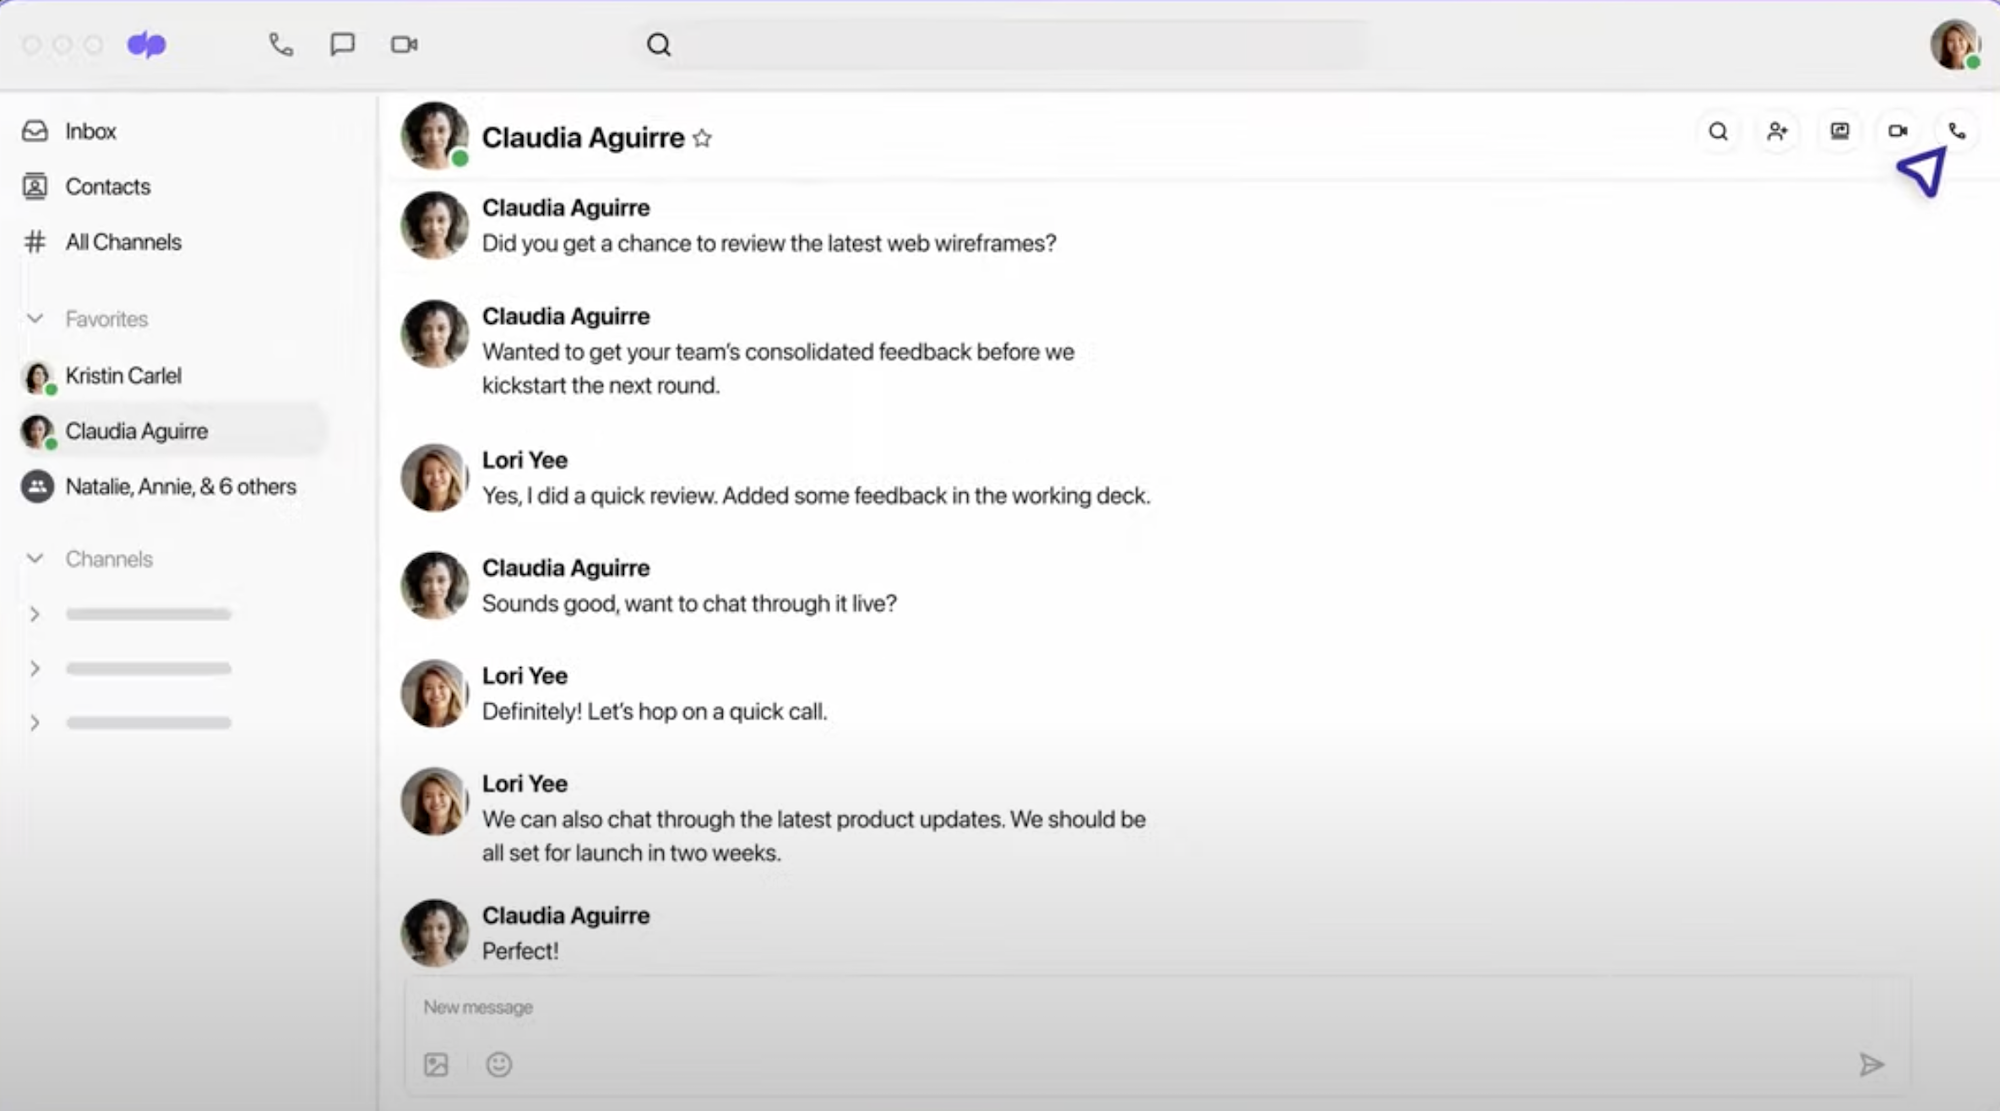
Task: Open the emoji picker
Action: (499, 1065)
